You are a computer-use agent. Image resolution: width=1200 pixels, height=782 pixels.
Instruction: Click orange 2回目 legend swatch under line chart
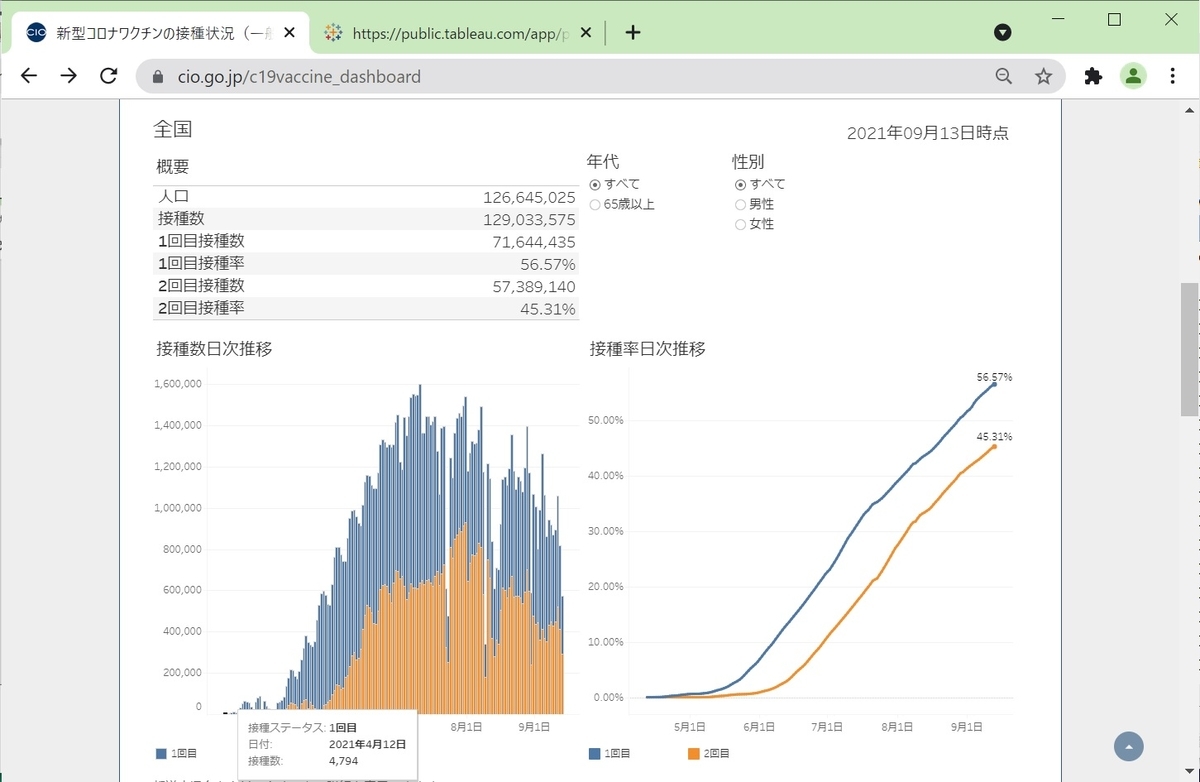pos(694,753)
